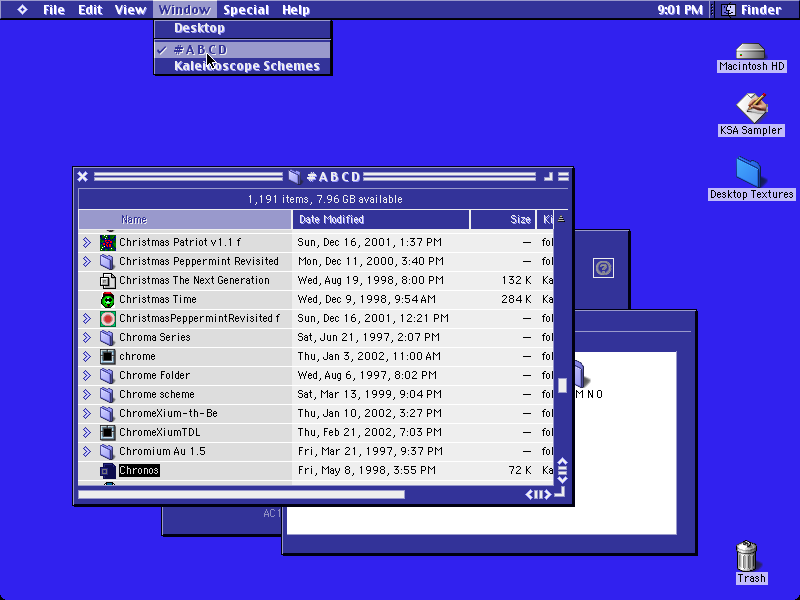Click the ChromeXium-th-Be folder icon
This screenshot has width=800, height=600.
[107, 413]
